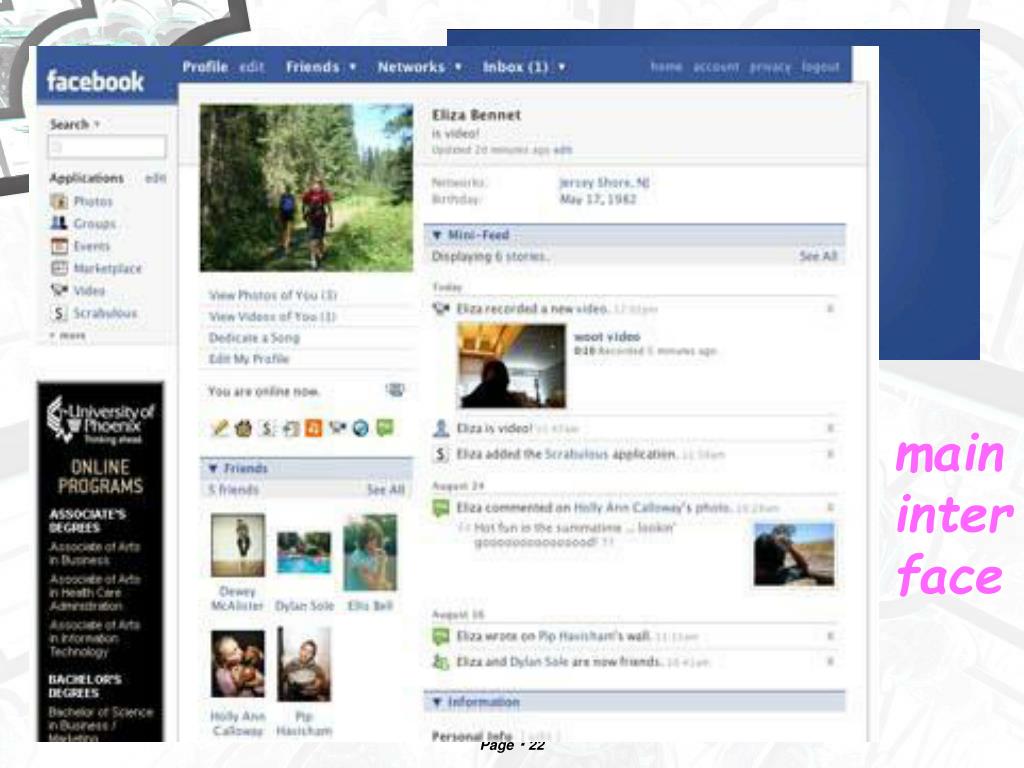Click 'edit' next to status update time
The height and width of the screenshot is (768, 1024).
click(563, 150)
